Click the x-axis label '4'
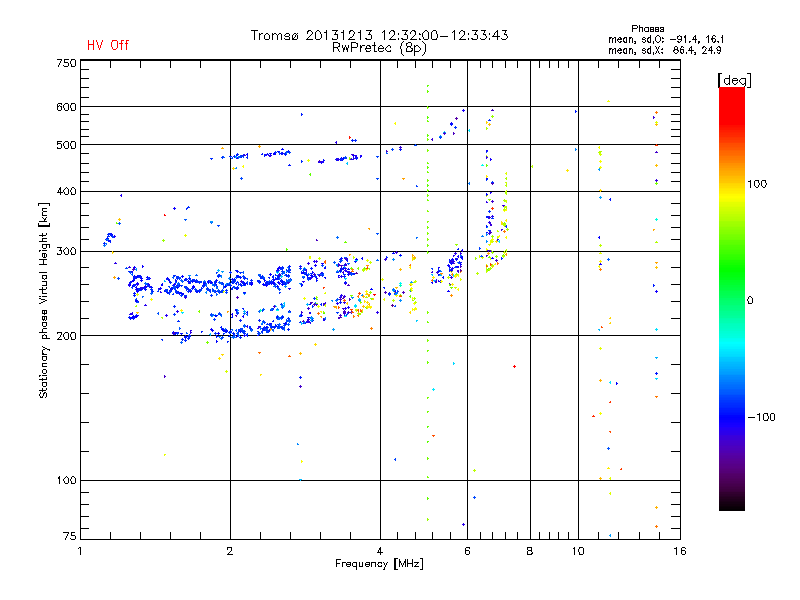Viewport: 800px width, 600px height. [x=380, y=551]
